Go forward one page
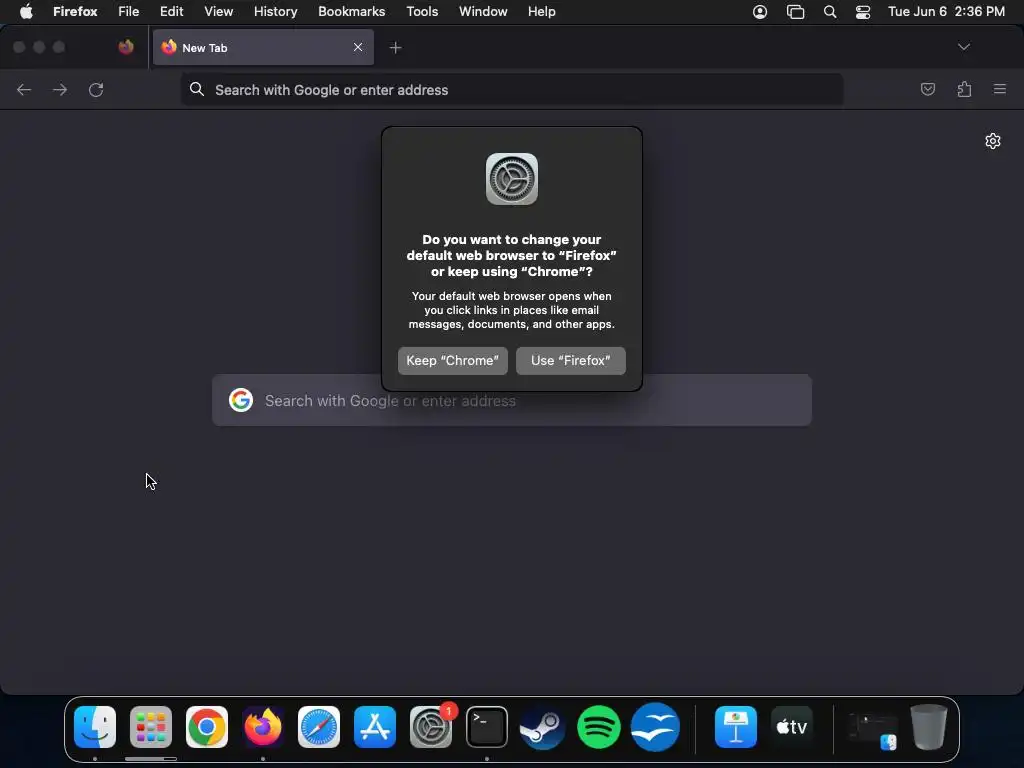The width and height of the screenshot is (1024, 768). coord(60,89)
